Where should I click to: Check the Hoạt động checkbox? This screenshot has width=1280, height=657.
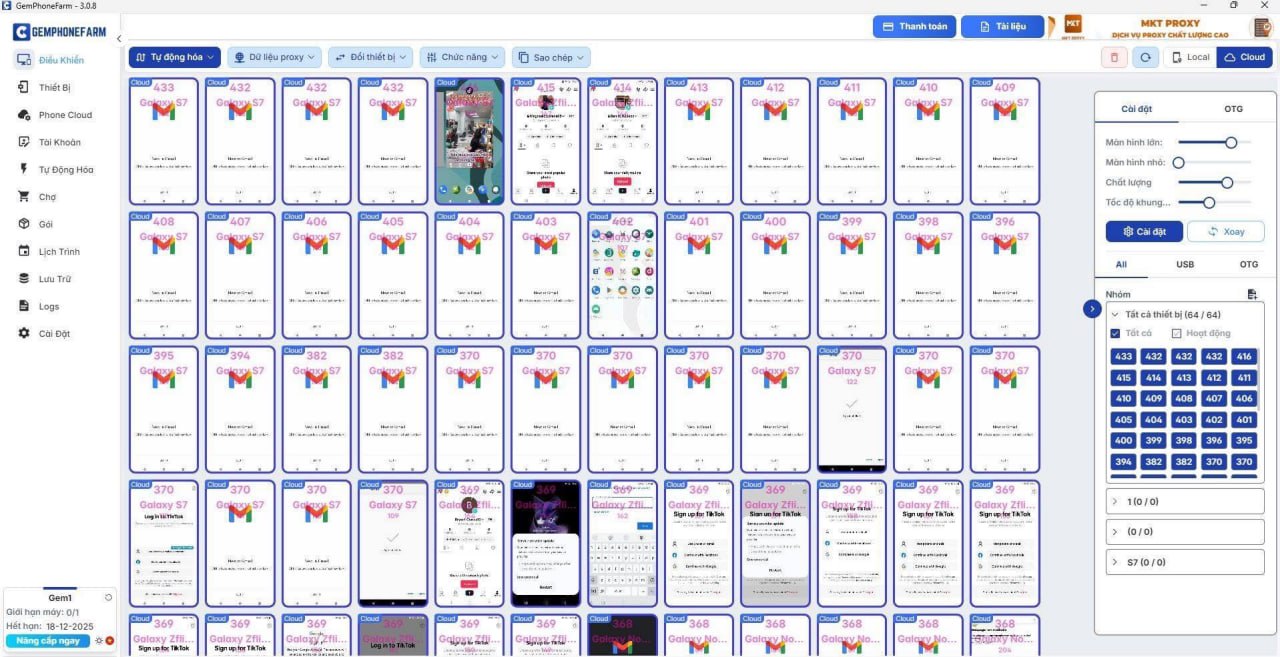[x=1177, y=333]
